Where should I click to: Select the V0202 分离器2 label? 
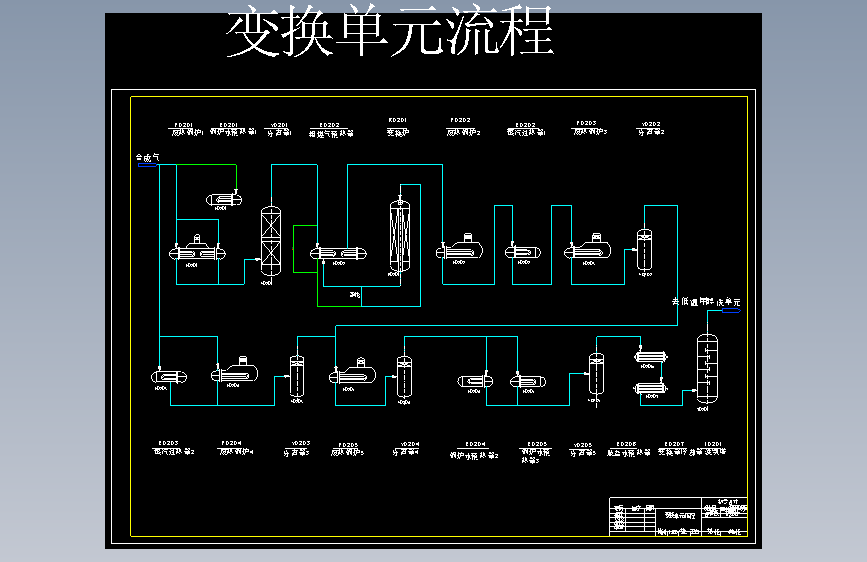pos(651,128)
